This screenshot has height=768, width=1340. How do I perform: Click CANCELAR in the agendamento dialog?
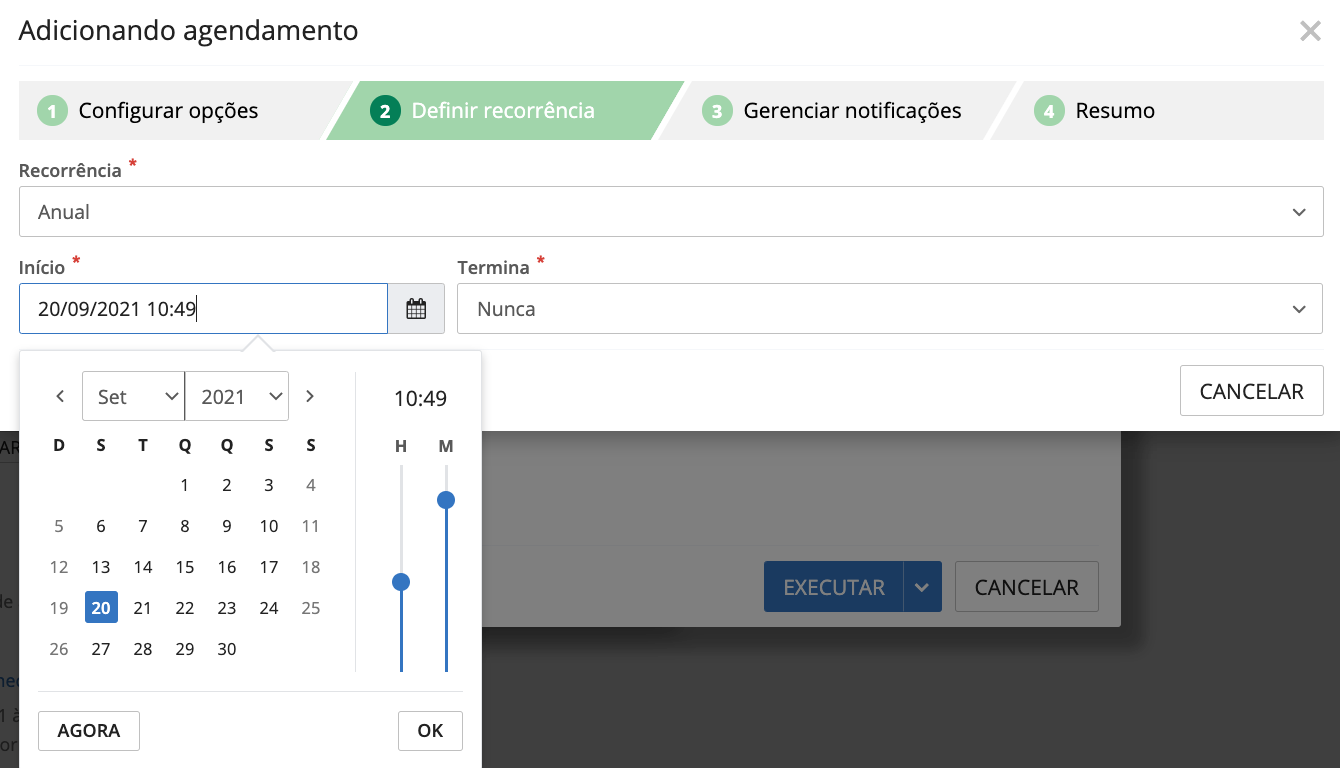[x=1252, y=391]
